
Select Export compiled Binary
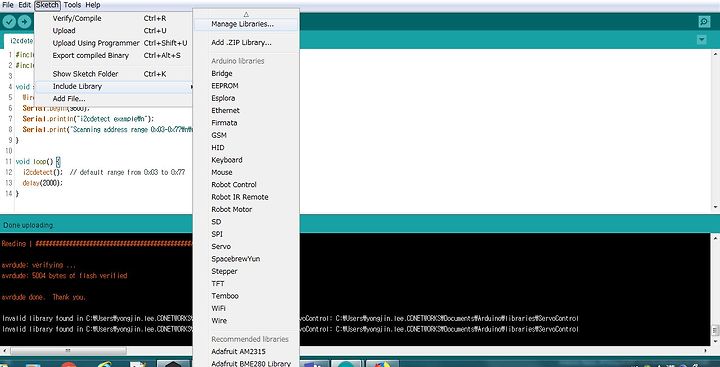tap(113, 56)
